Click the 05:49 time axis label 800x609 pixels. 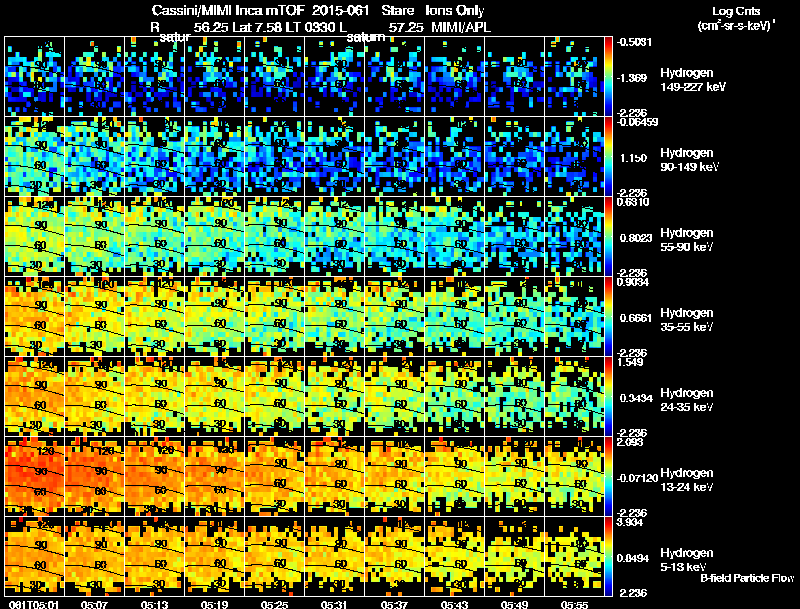point(514,605)
